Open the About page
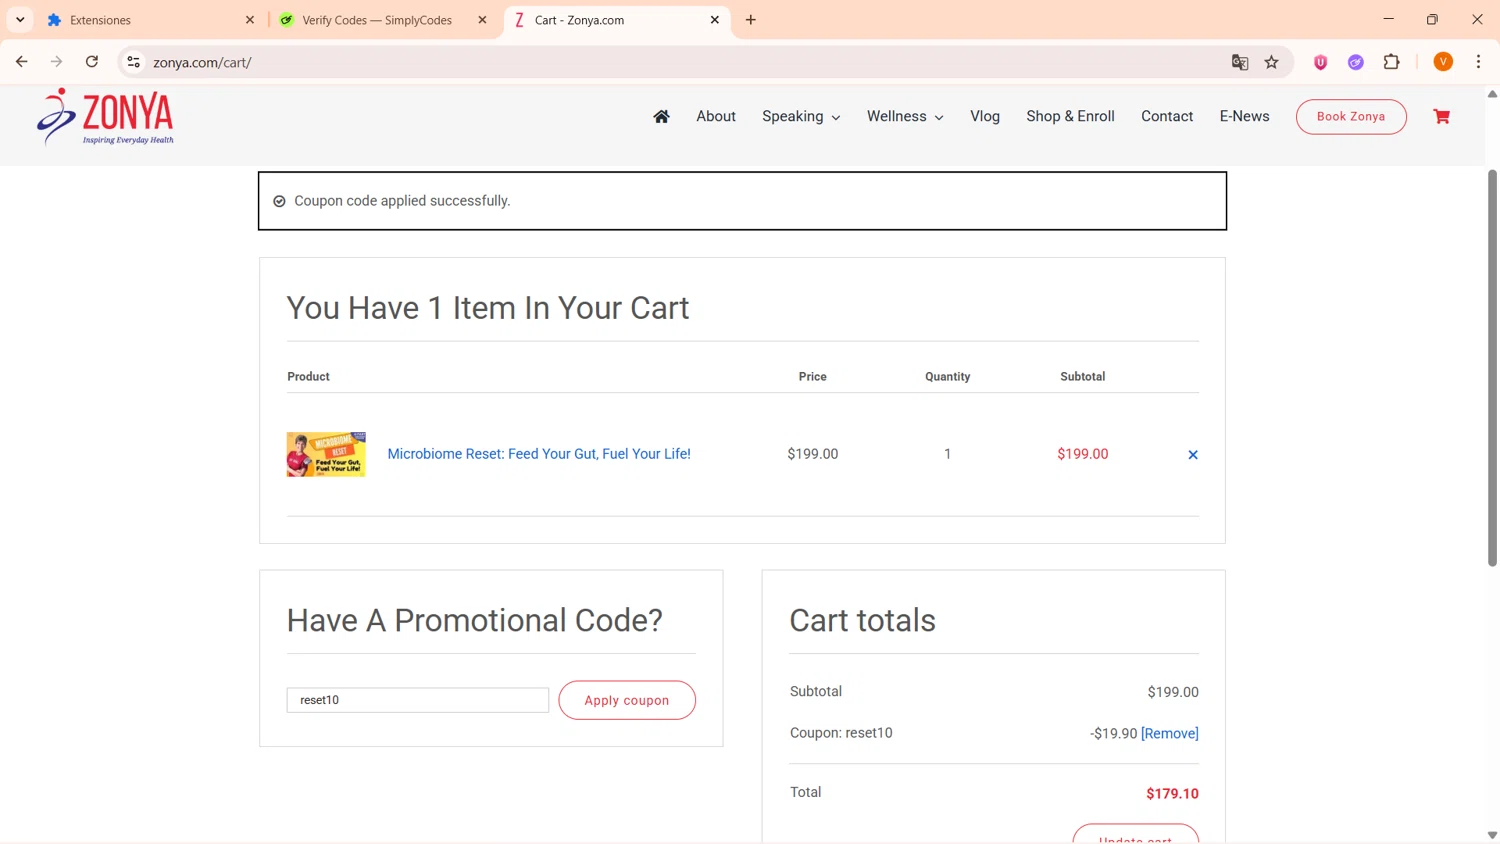 (716, 117)
